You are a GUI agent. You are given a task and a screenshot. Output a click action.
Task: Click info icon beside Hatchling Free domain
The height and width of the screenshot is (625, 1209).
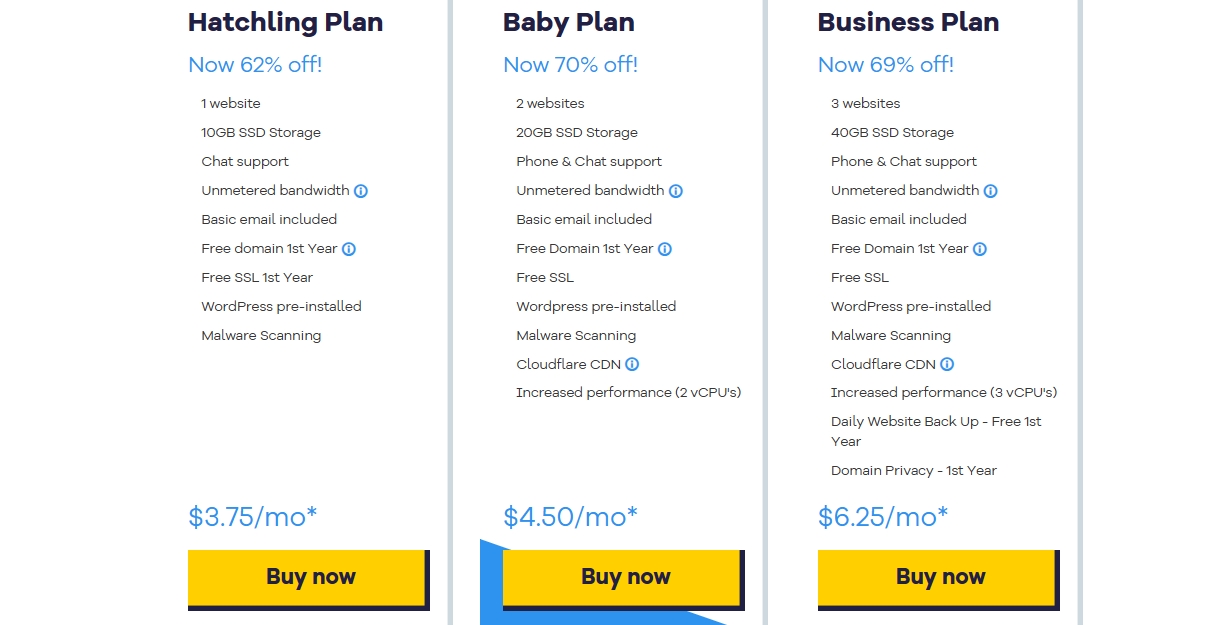[349, 249]
